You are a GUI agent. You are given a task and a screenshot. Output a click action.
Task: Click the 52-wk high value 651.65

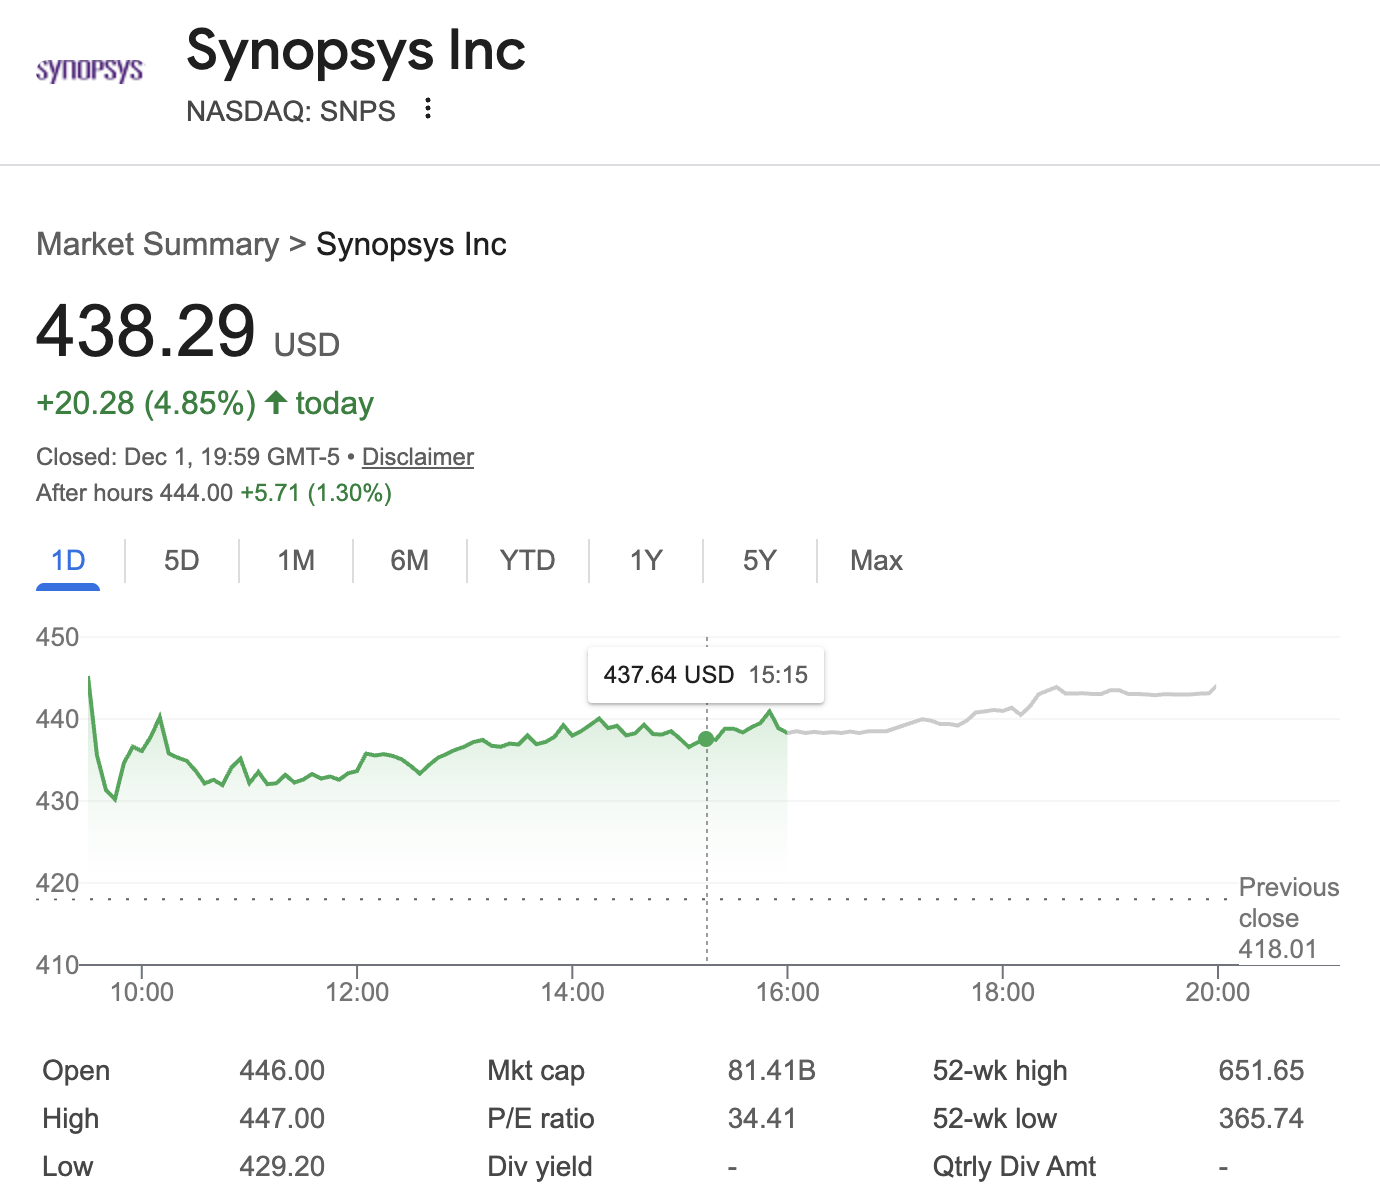point(1261,1070)
